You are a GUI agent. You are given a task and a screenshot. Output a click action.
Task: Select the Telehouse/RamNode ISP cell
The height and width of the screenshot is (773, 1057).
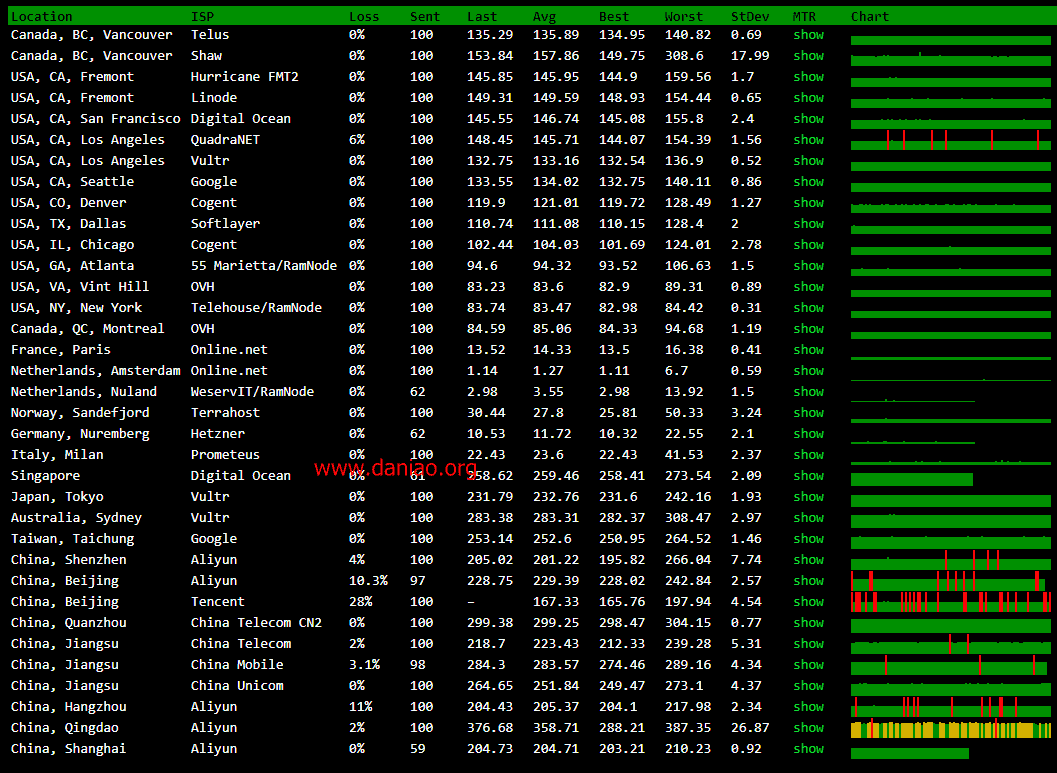click(x=256, y=307)
